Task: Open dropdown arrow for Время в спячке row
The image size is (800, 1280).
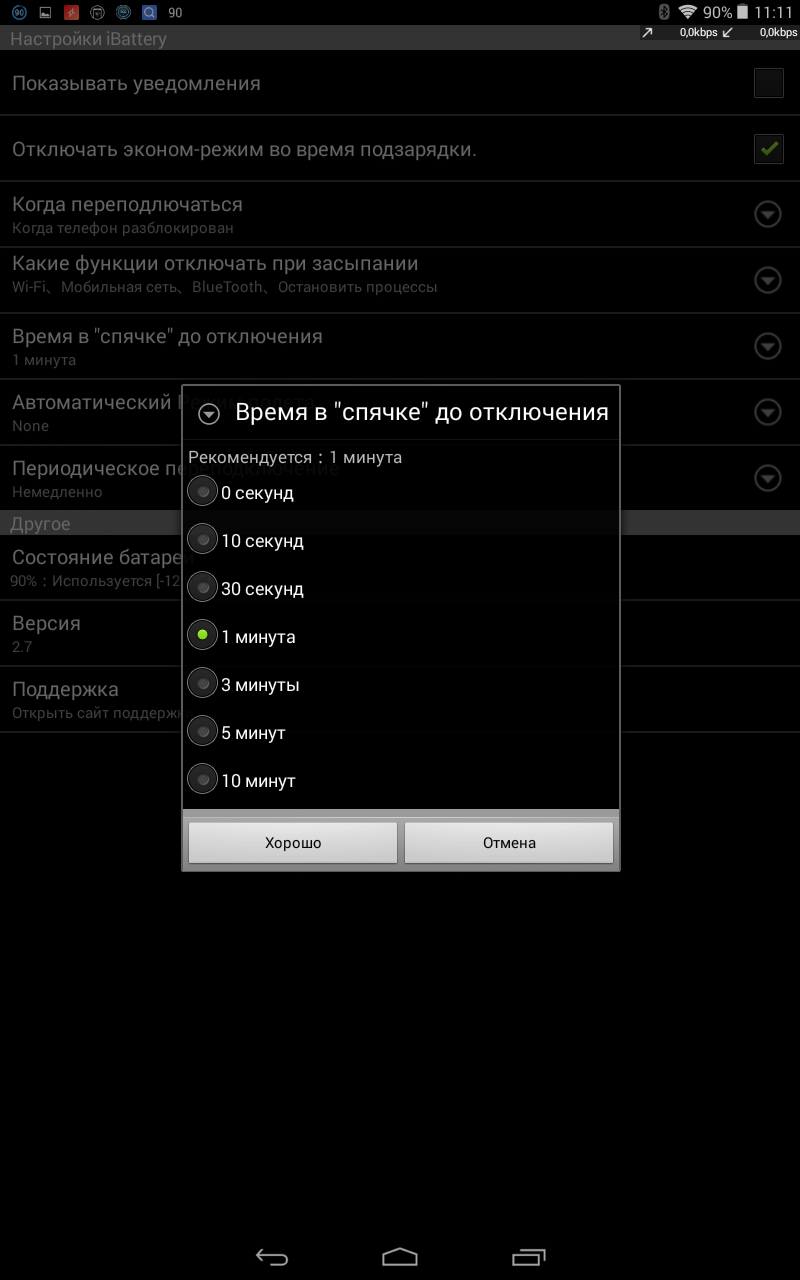Action: point(767,346)
